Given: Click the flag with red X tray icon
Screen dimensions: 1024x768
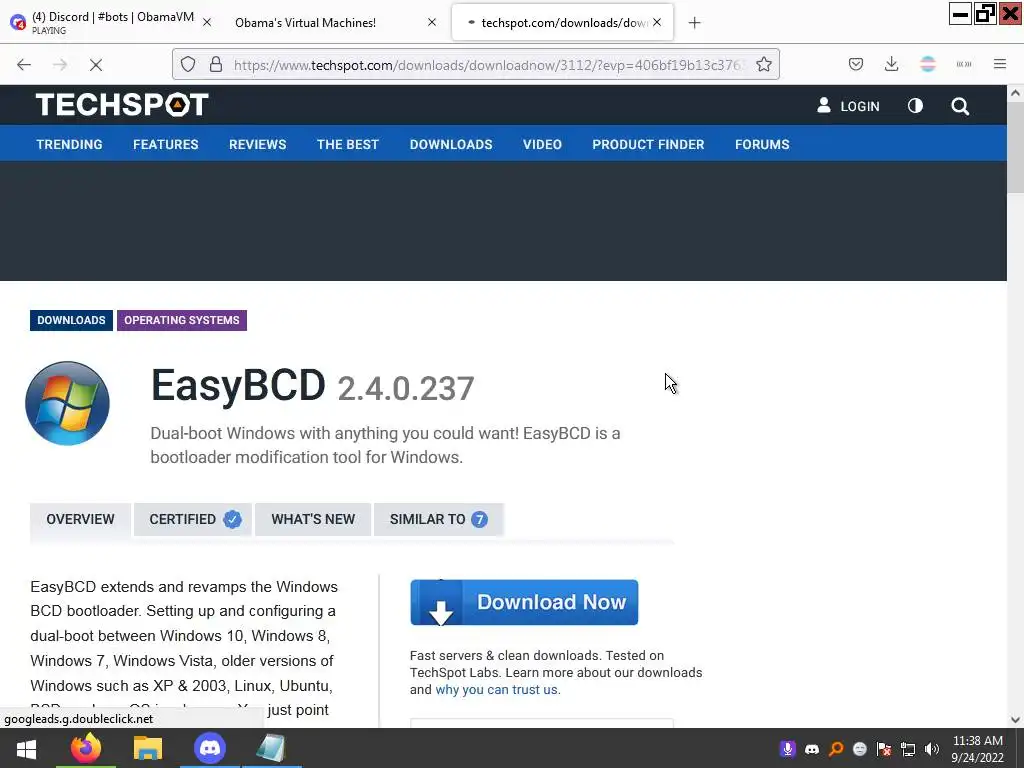Looking at the screenshot, I should coord(884,749).
